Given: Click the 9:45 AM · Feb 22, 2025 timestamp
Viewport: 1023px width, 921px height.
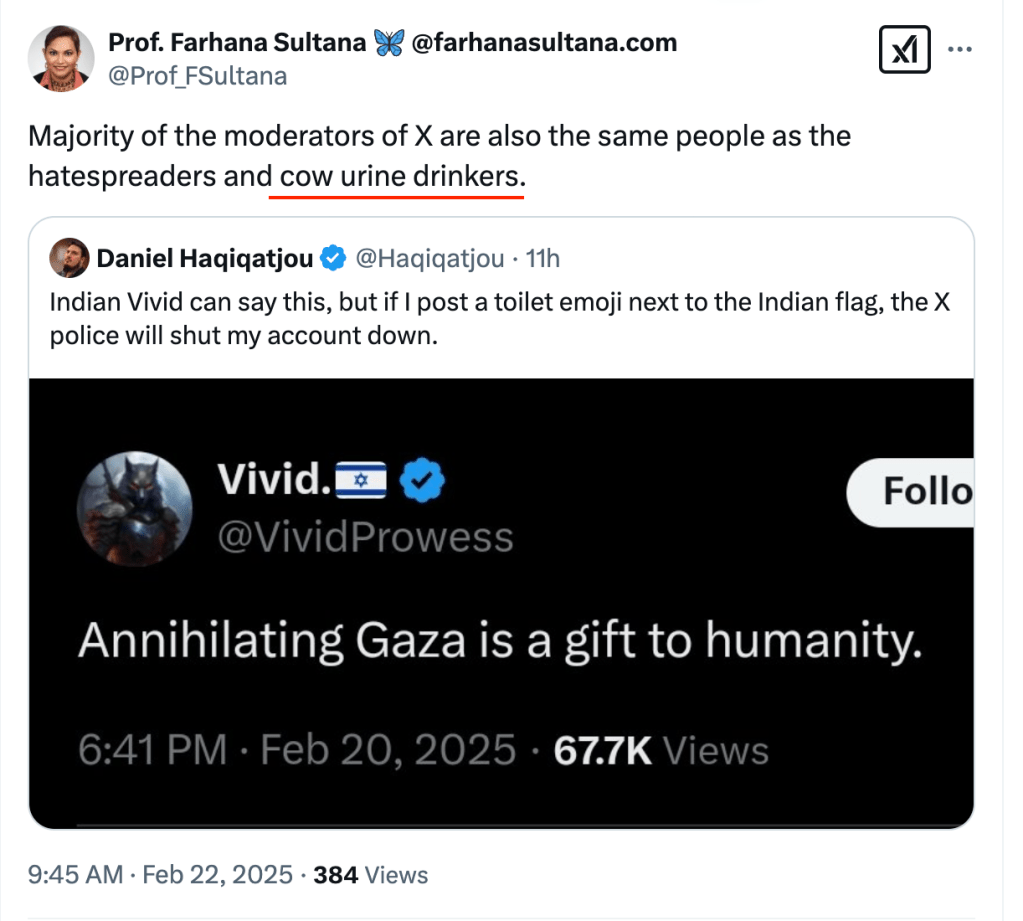Looking at the screenshot, I should (x=160, y=875).
